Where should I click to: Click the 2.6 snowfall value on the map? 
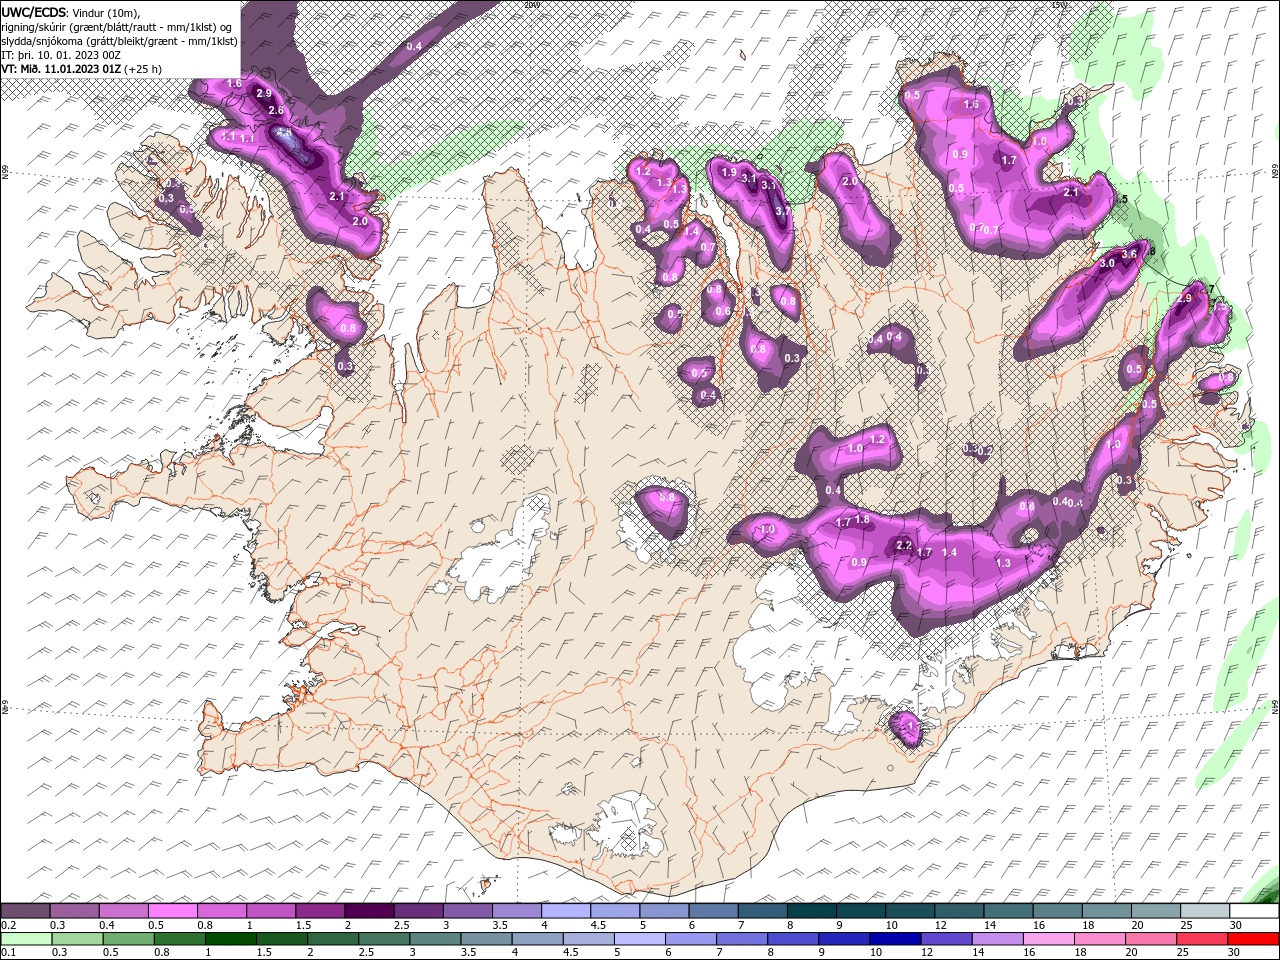point(276,110)
